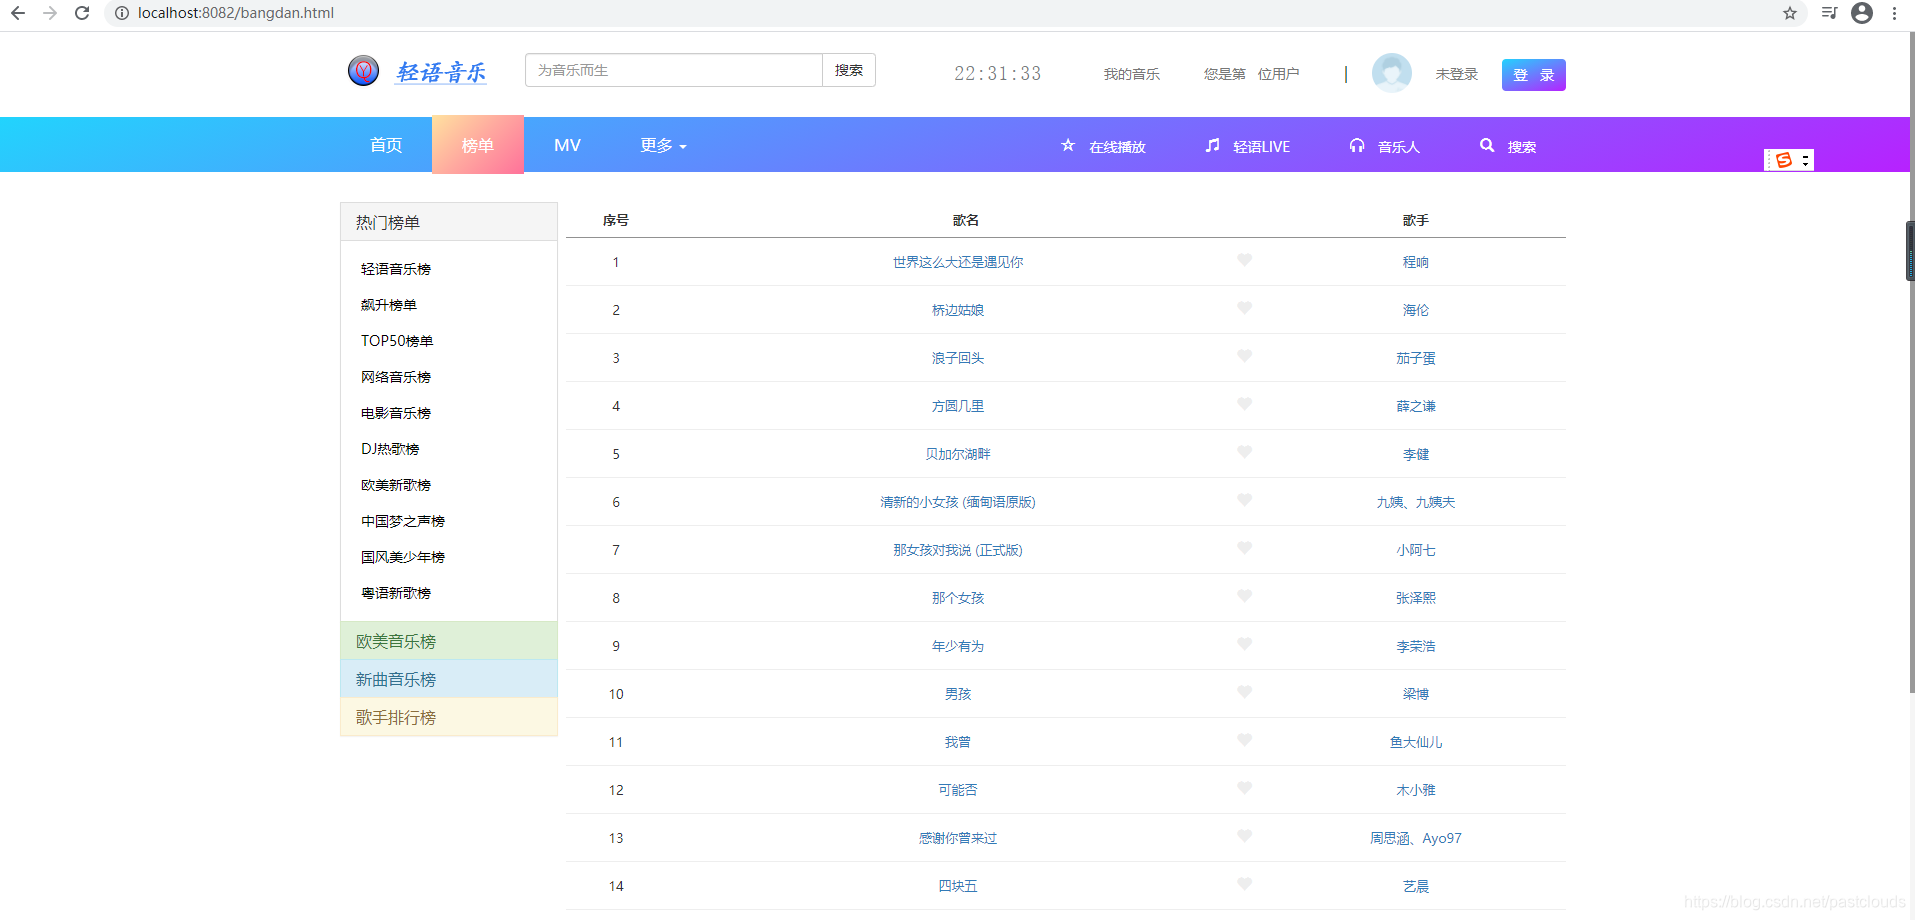
Task: Like the song 世界这么大还是遇见你 with its heart icon
Action: point(1244,261)
